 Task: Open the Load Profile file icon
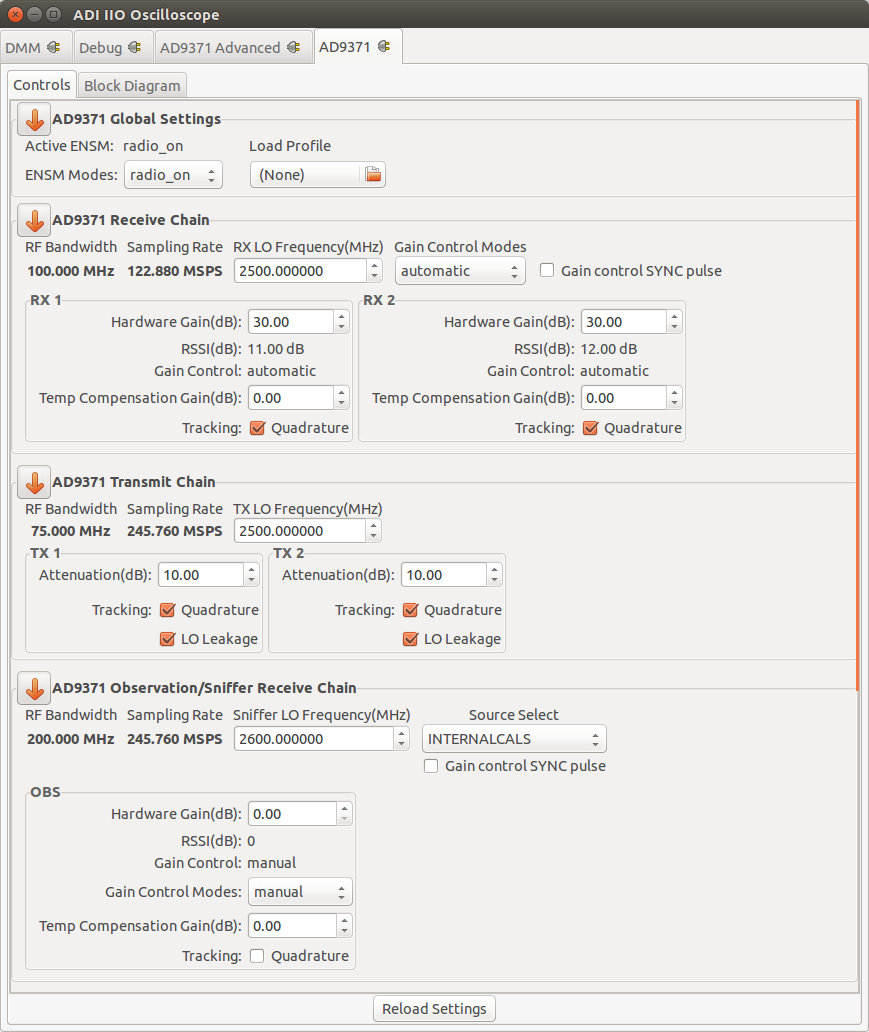pos(374,174)
